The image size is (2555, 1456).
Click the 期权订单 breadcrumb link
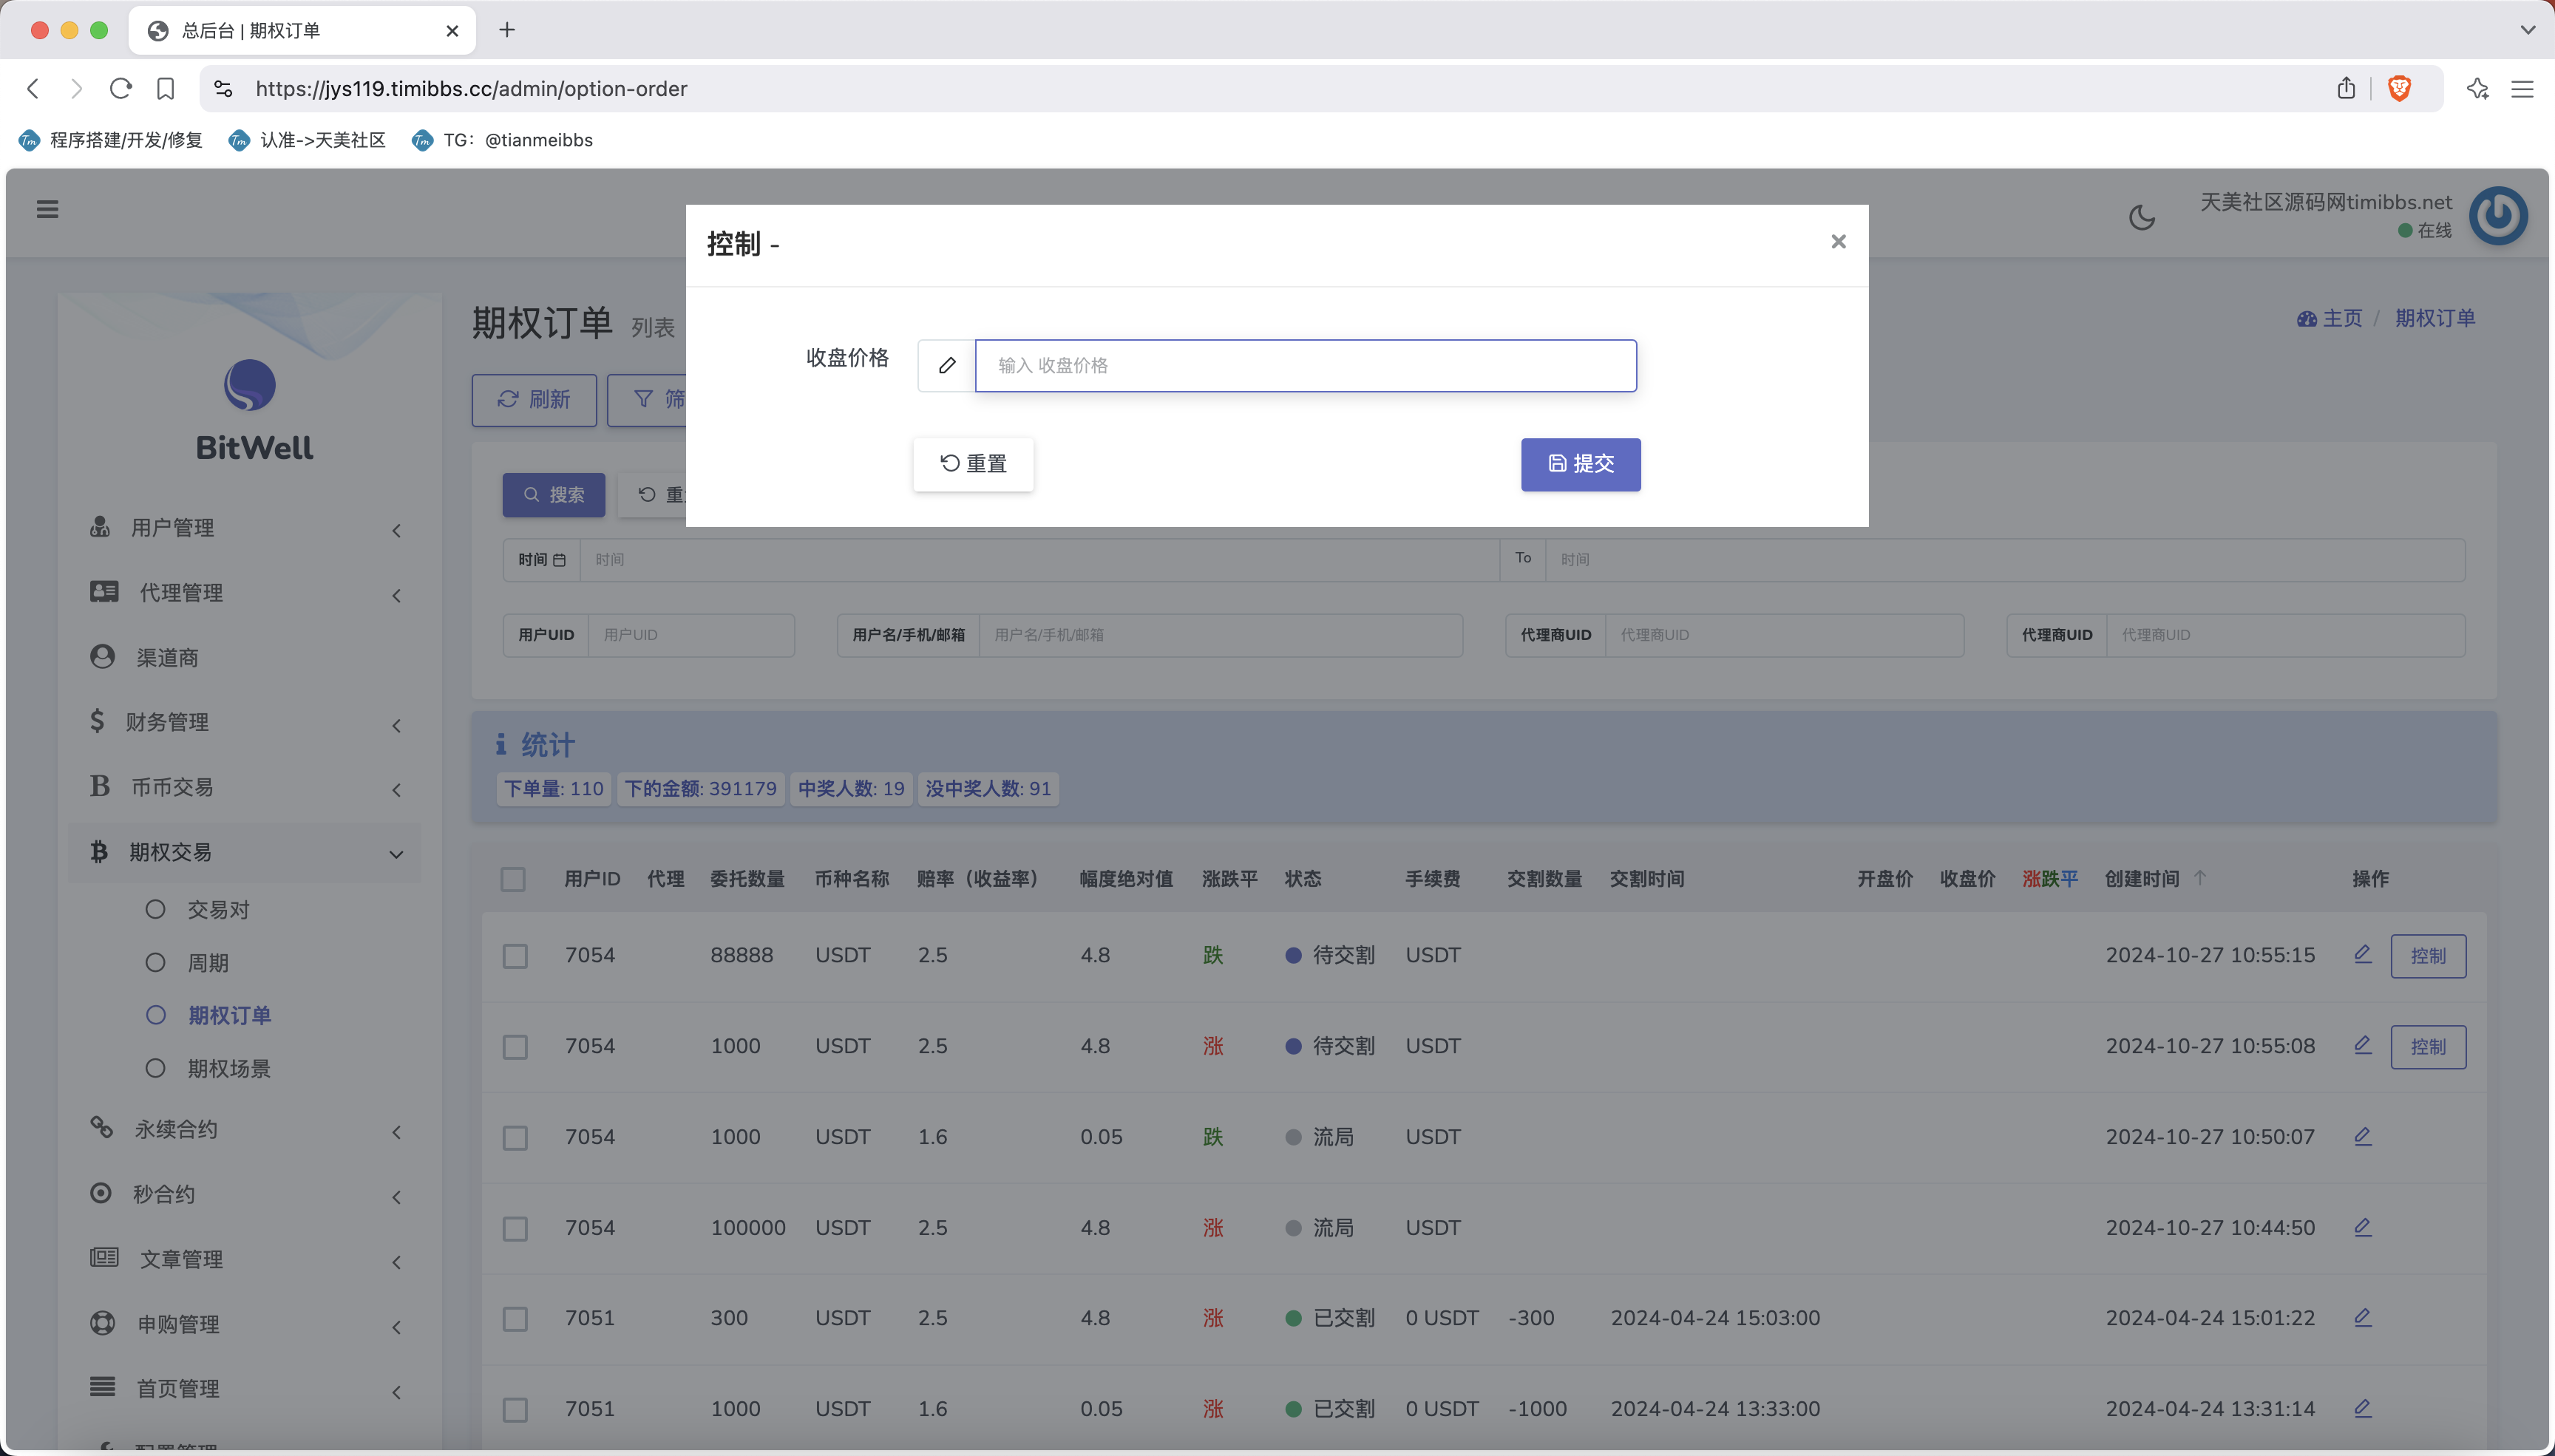point(2435,318)
